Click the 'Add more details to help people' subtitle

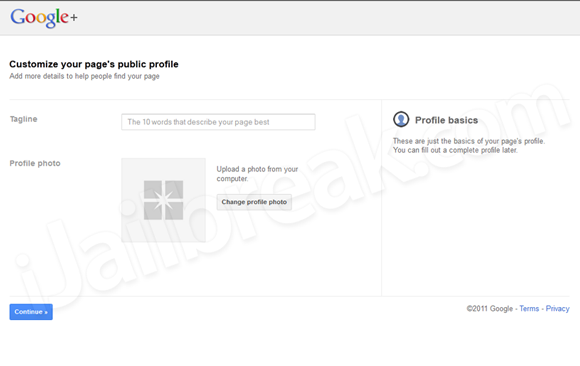point(84,76)
